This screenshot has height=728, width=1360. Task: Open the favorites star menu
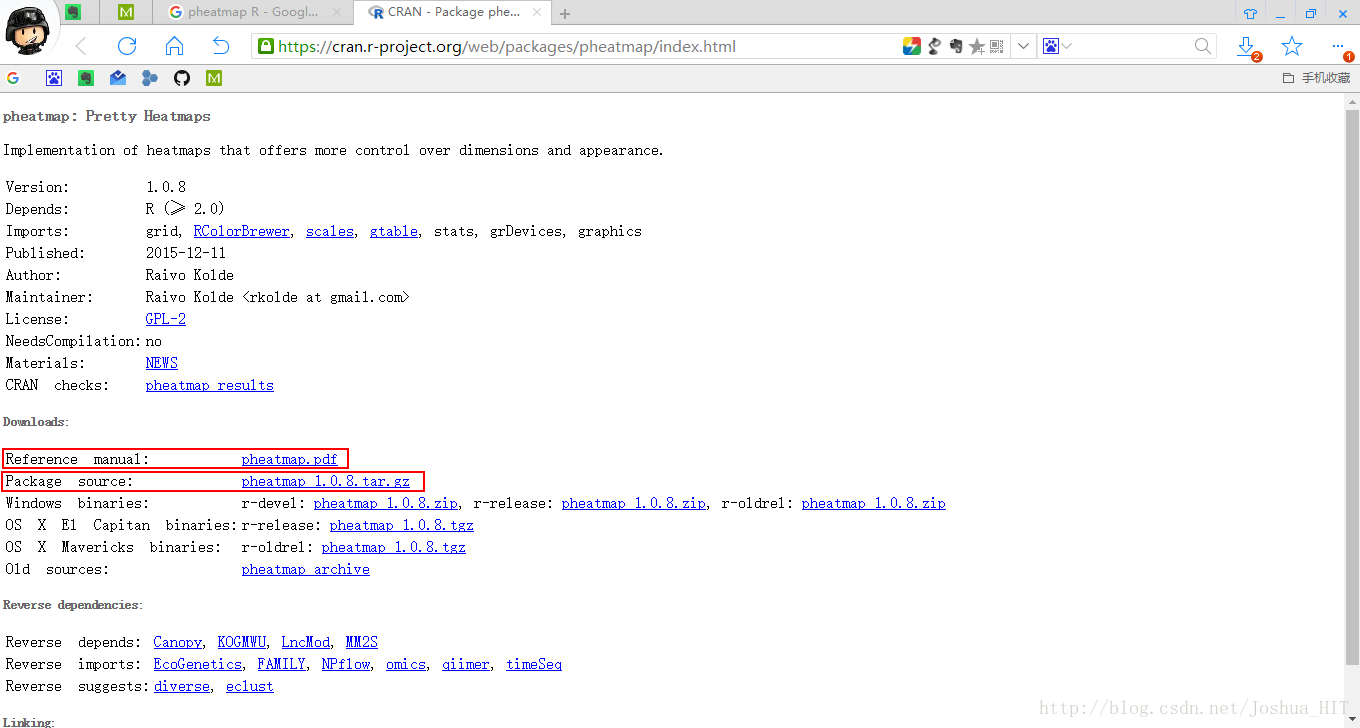(1292, 46)
